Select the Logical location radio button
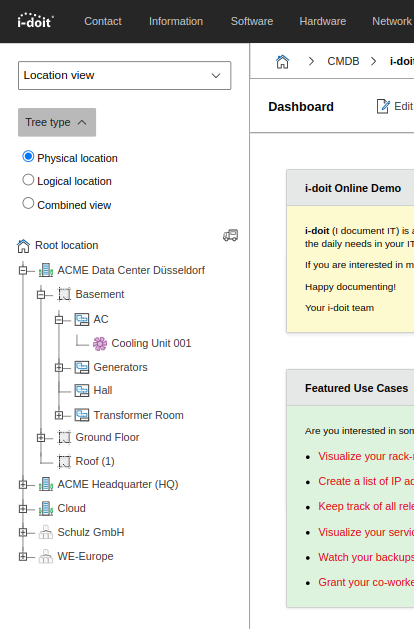 (x=28, y=180)
